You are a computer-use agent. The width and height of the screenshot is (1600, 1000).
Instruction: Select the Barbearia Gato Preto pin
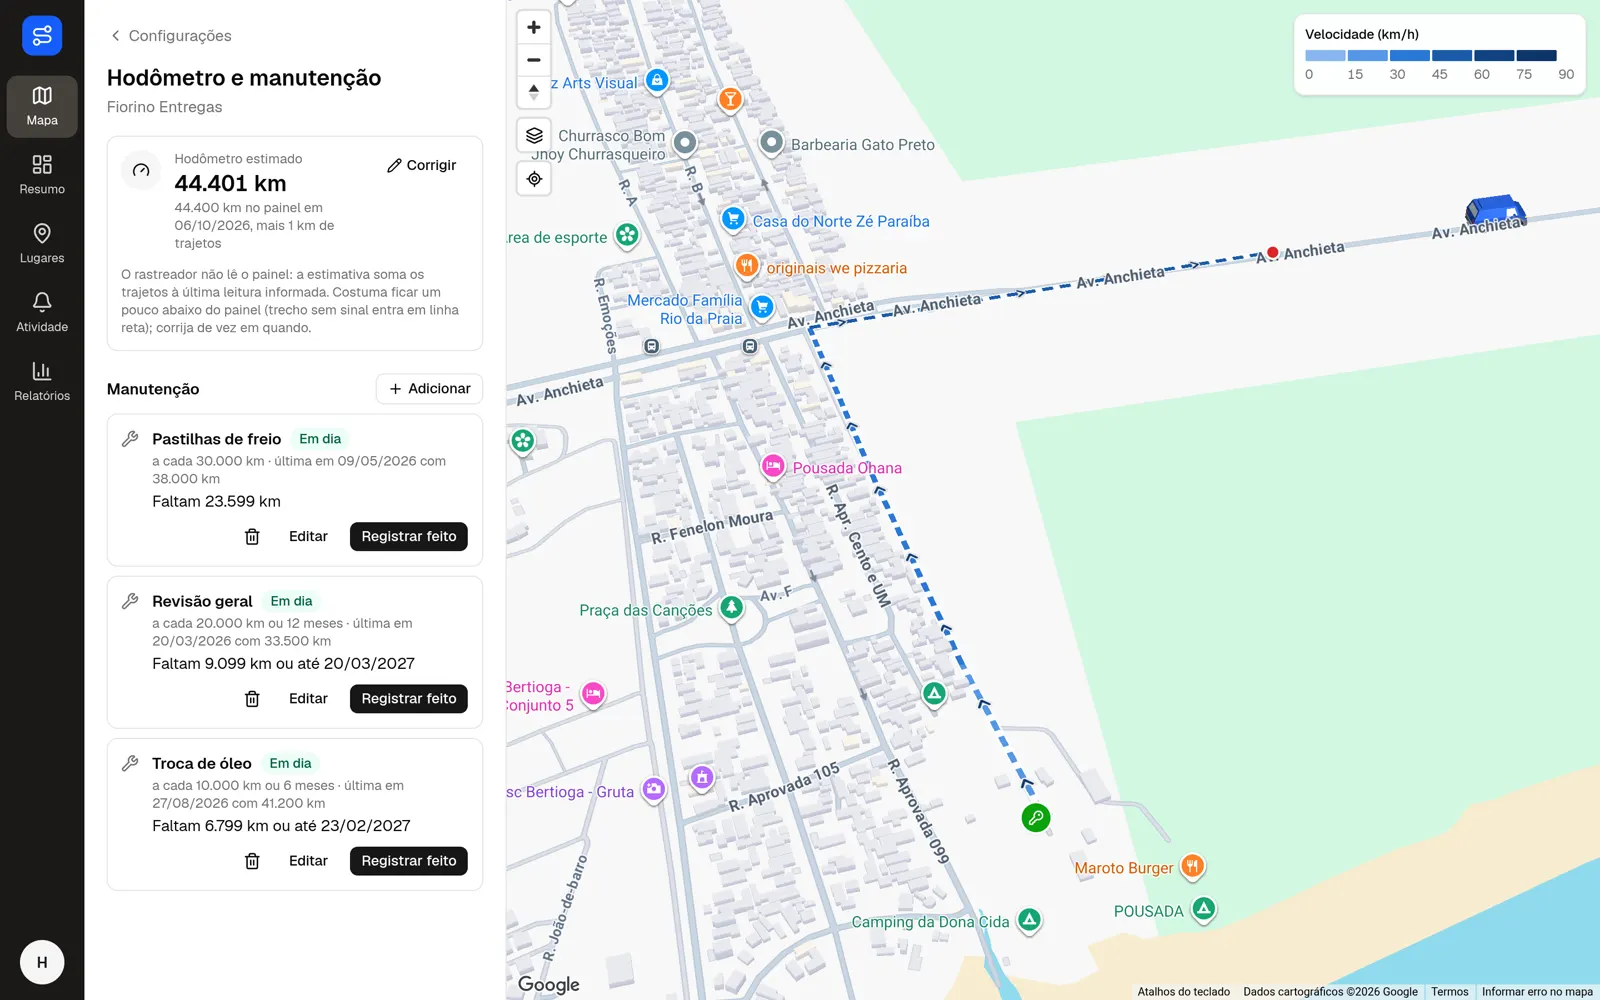(772, 143)
